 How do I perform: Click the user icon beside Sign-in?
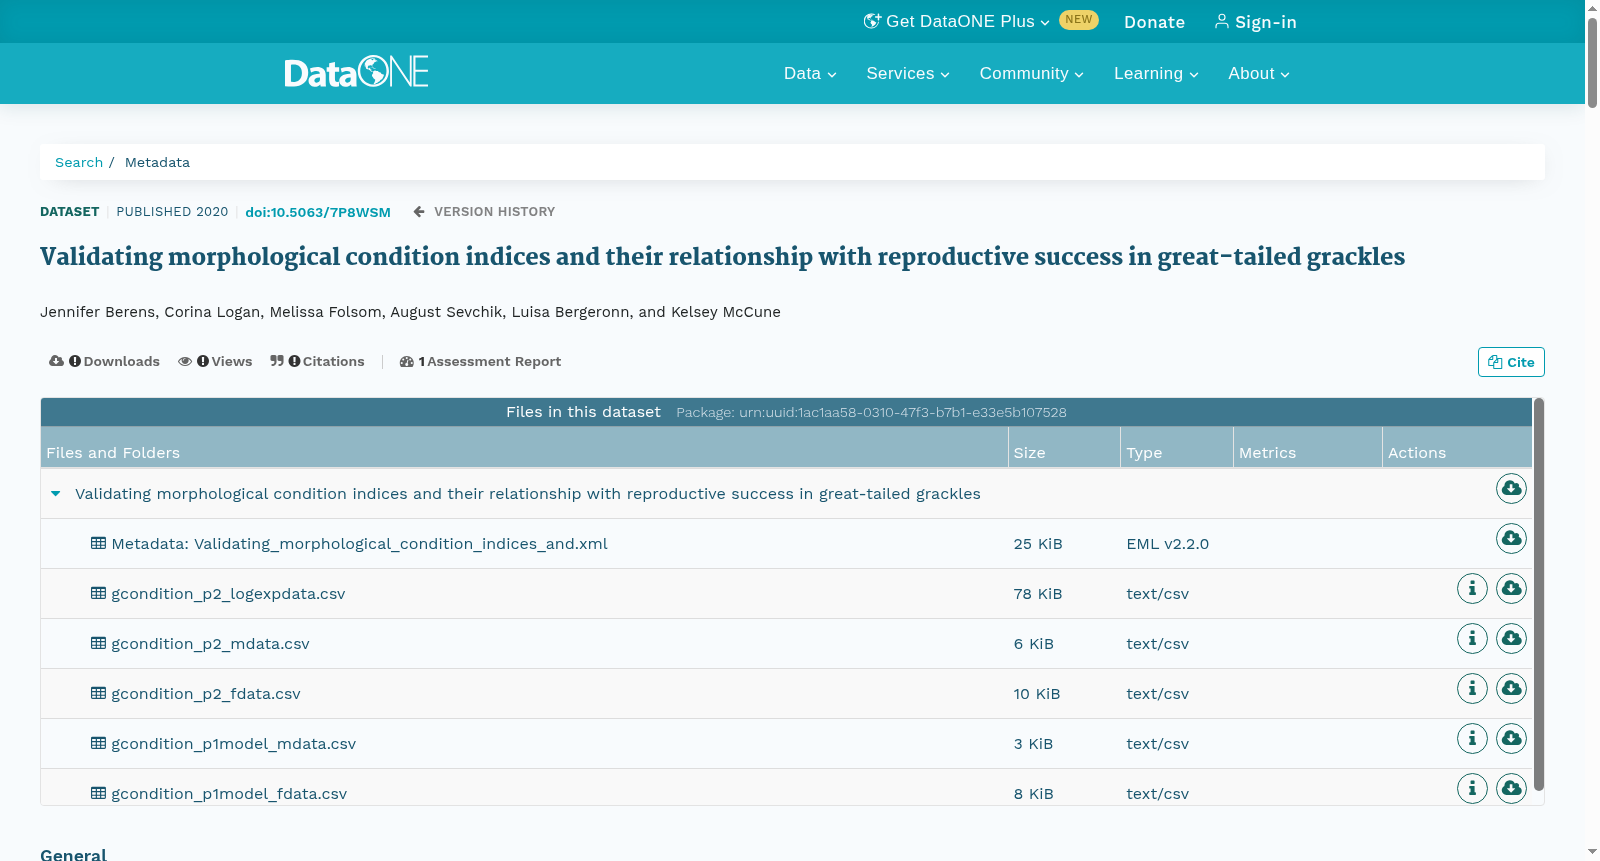[1222, 21]
